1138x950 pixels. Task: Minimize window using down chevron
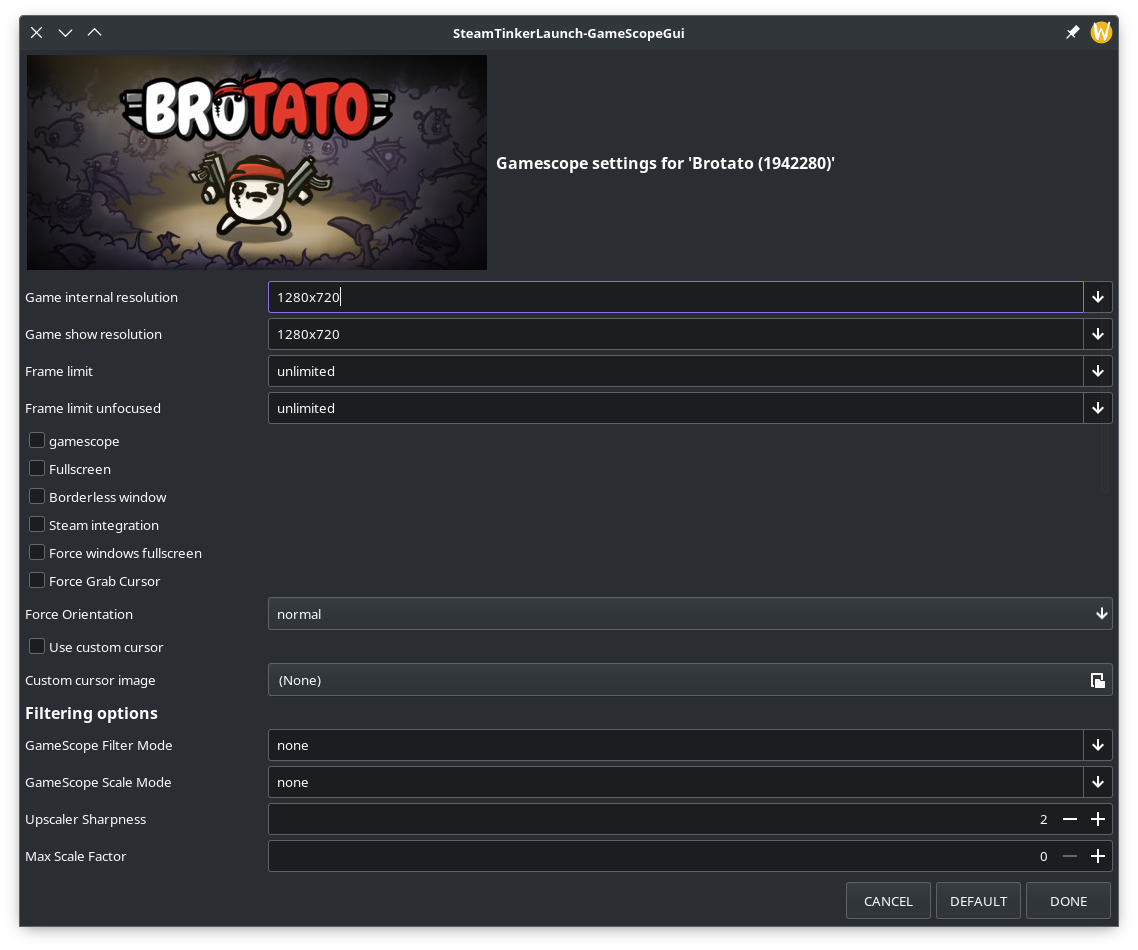65,33
